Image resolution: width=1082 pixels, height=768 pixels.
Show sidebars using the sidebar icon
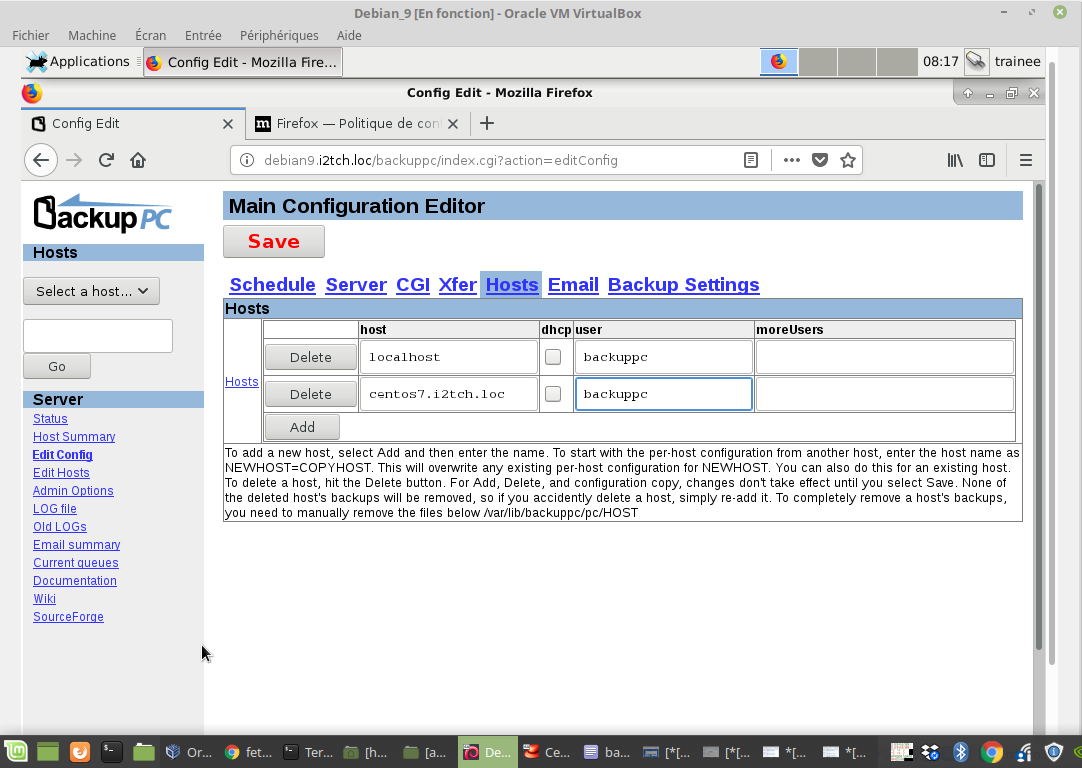[x=987, y=160]
